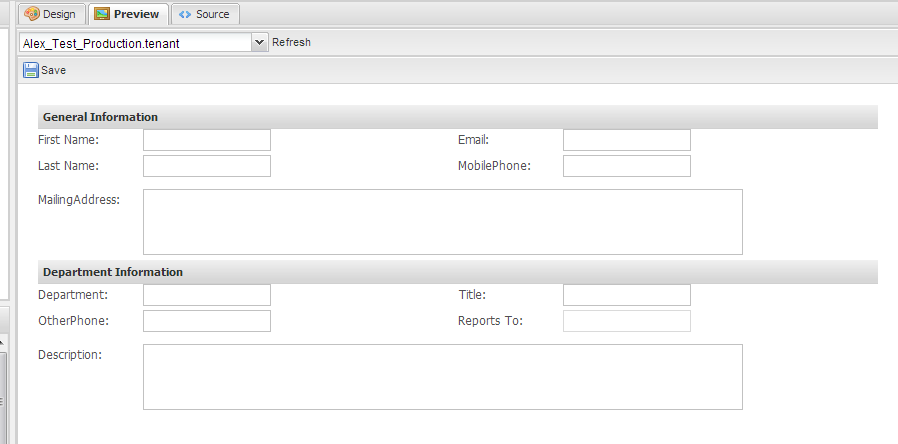Image resolution: width=898 pixels, height=444 pixels.
Task: Click inside the Description text area
Action: [443, 377]
